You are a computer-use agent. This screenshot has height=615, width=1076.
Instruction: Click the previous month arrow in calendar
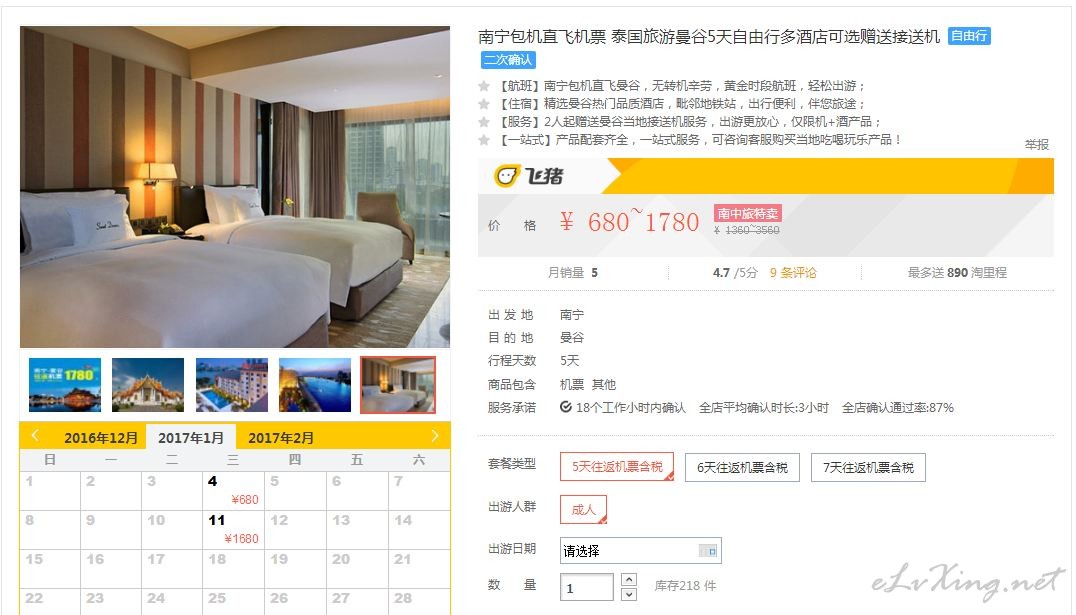pos(35,436)
